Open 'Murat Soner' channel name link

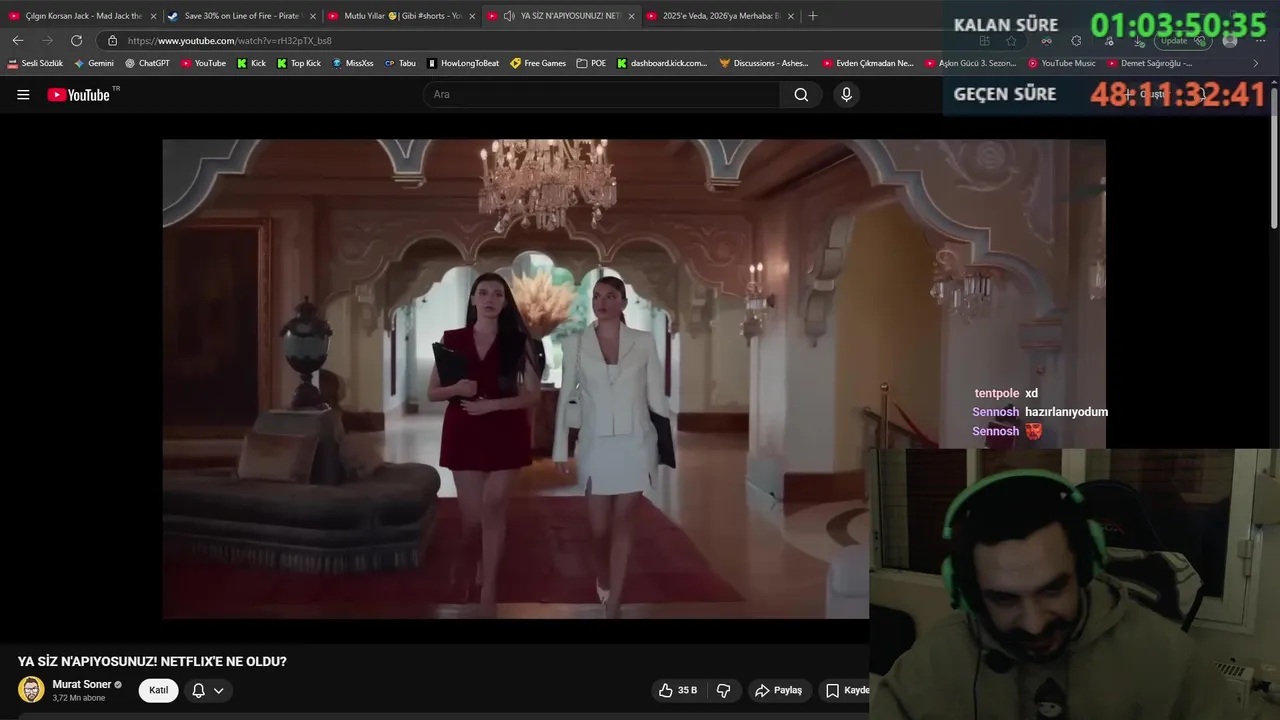[82, 684]
